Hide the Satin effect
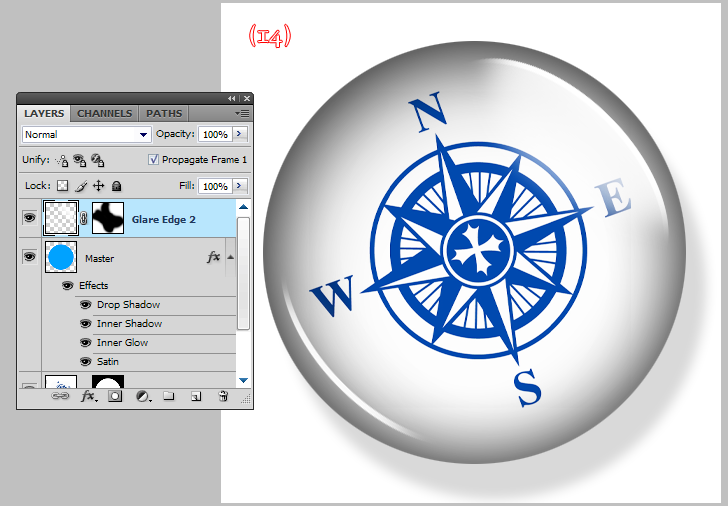This screenshot has width=728, height=506. (x=85, y=362)
